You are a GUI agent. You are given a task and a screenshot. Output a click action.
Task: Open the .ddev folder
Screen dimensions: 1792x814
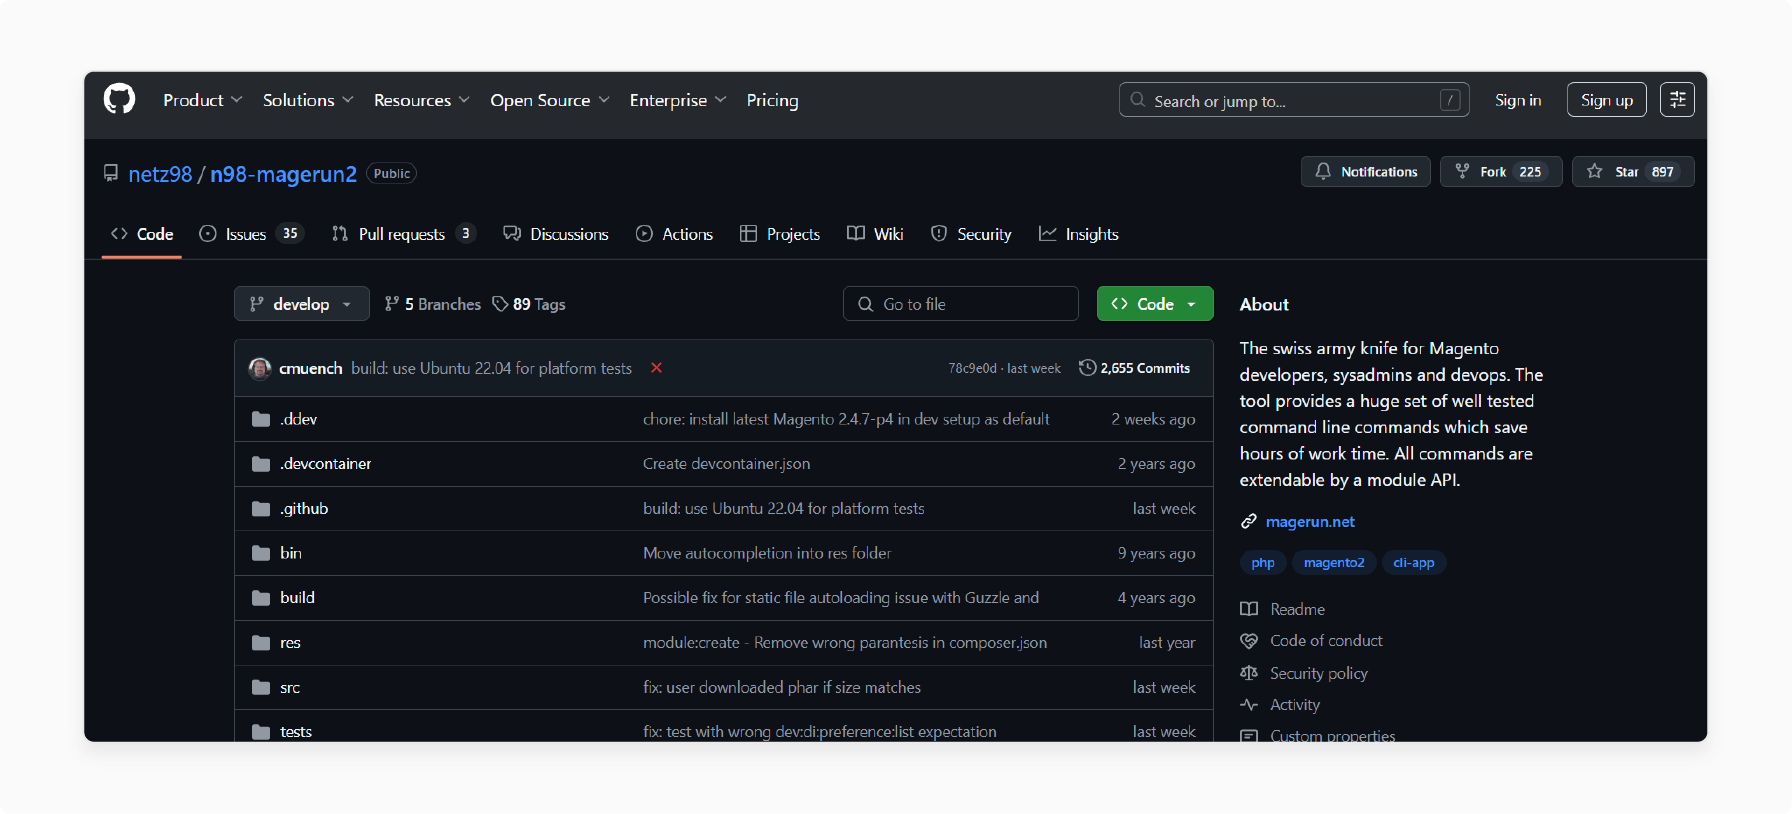tap(298, 419)
